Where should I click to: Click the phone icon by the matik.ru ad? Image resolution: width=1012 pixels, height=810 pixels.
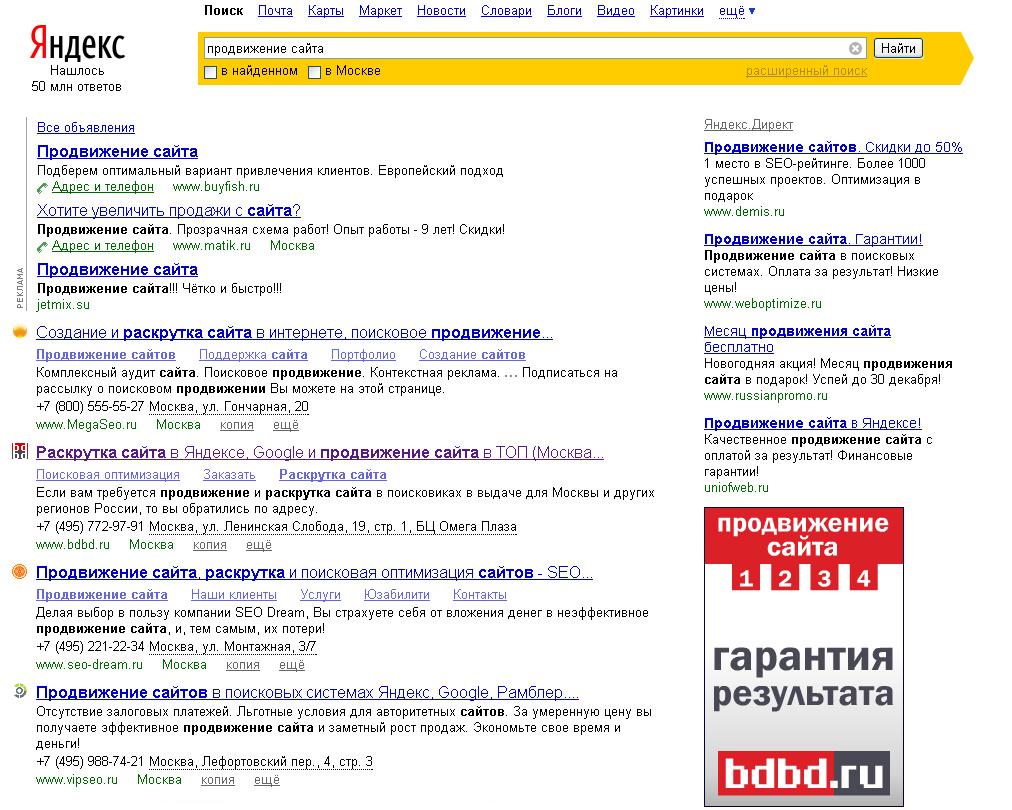43,247
